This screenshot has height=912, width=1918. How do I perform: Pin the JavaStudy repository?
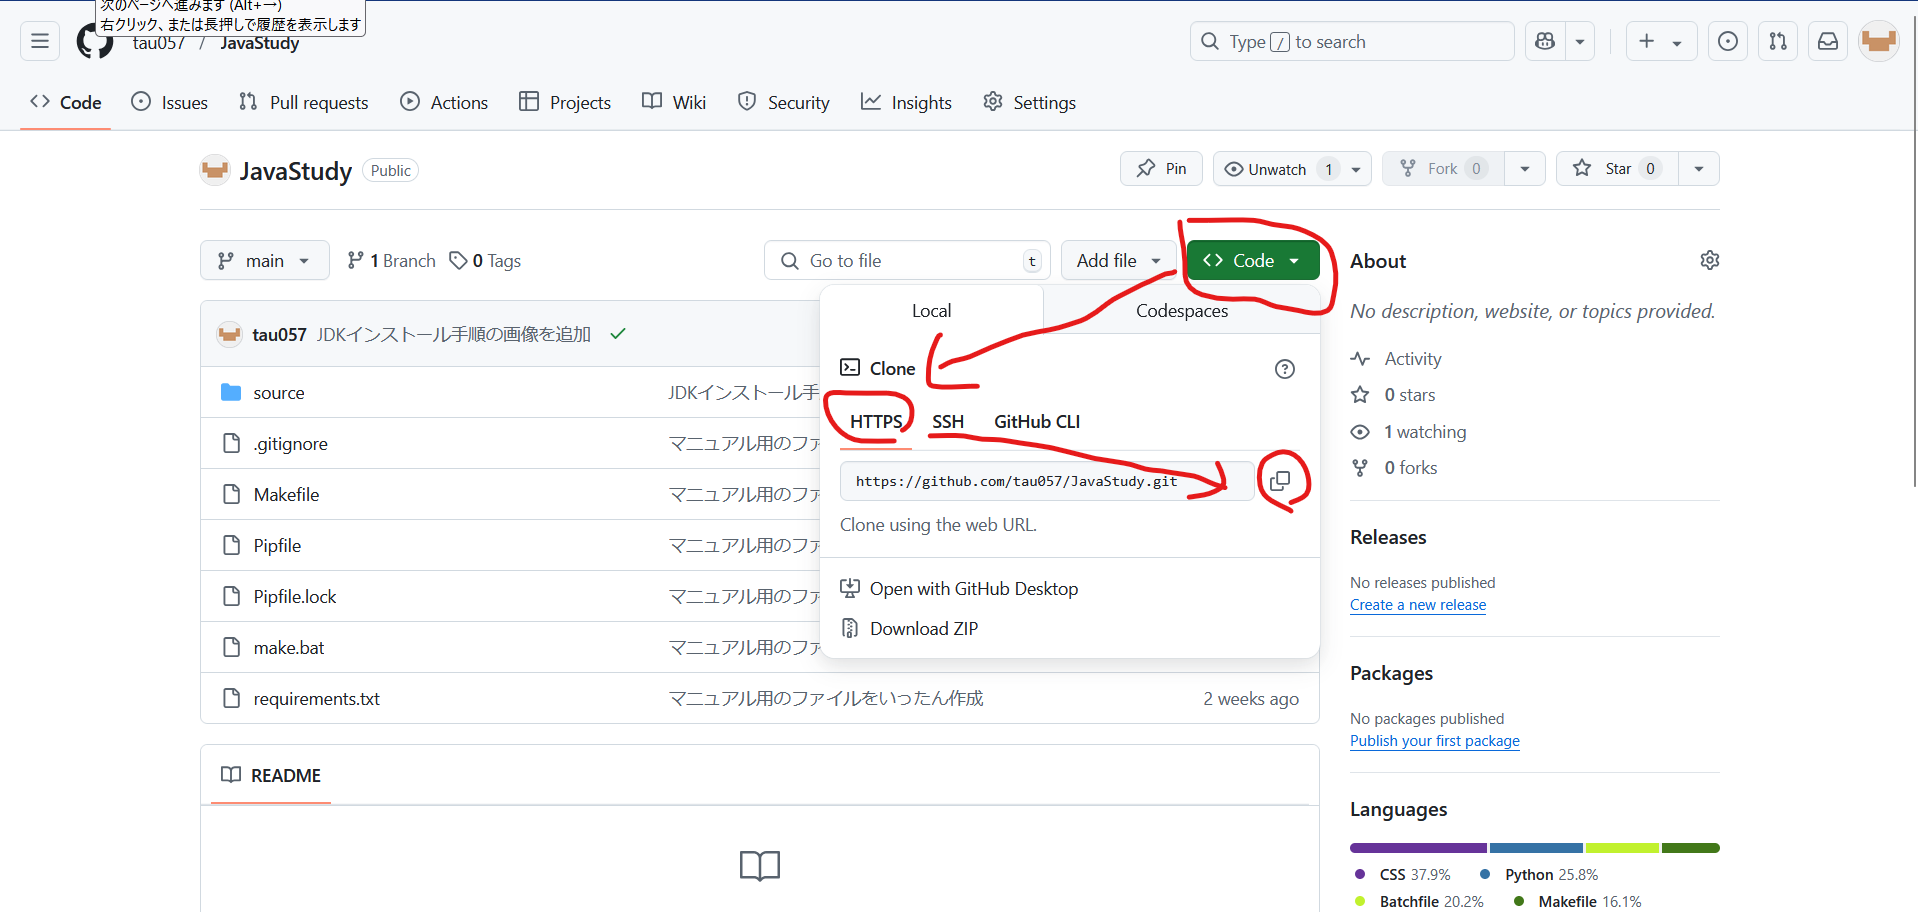pyautogui.click(x=1161, y=169)
